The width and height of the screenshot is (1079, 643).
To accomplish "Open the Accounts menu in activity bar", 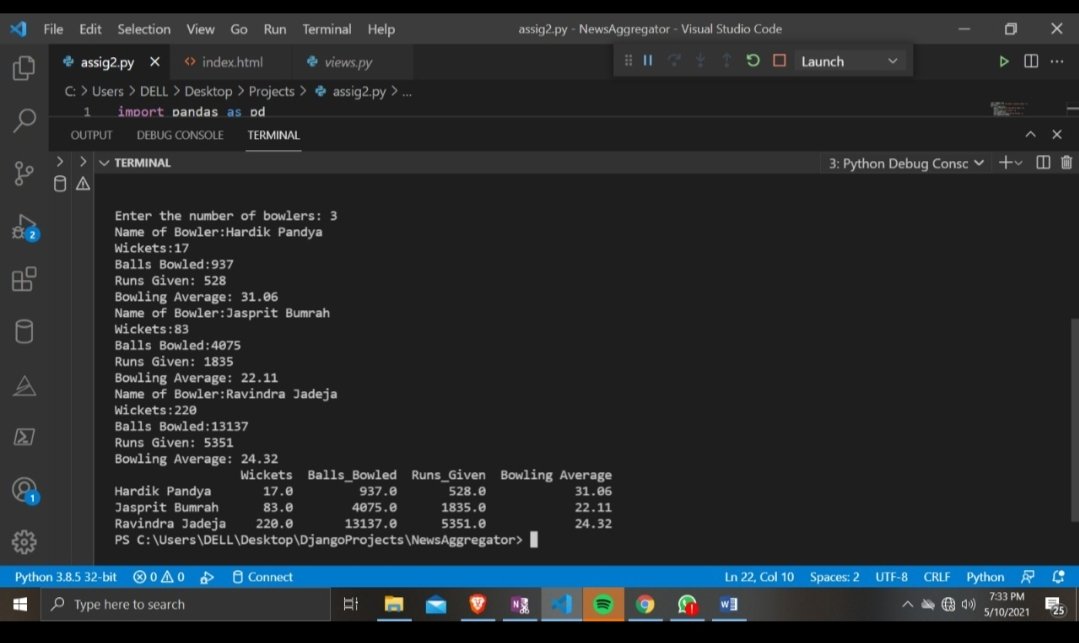I will point(25,490).
